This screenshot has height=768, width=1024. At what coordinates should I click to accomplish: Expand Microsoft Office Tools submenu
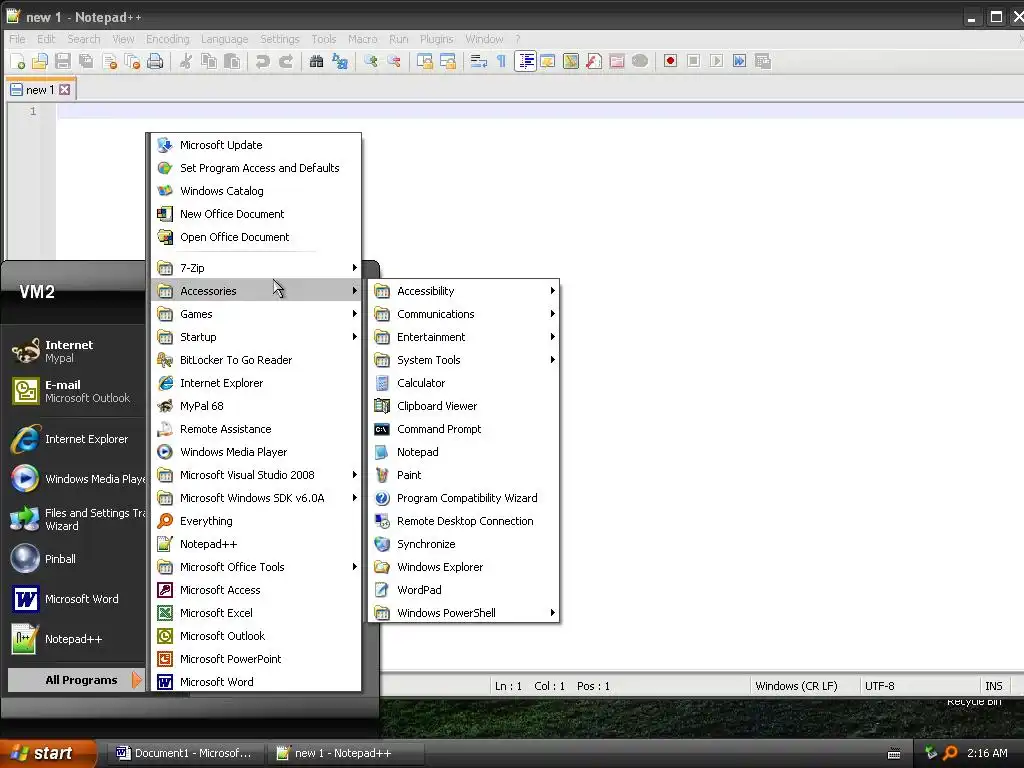256,567
